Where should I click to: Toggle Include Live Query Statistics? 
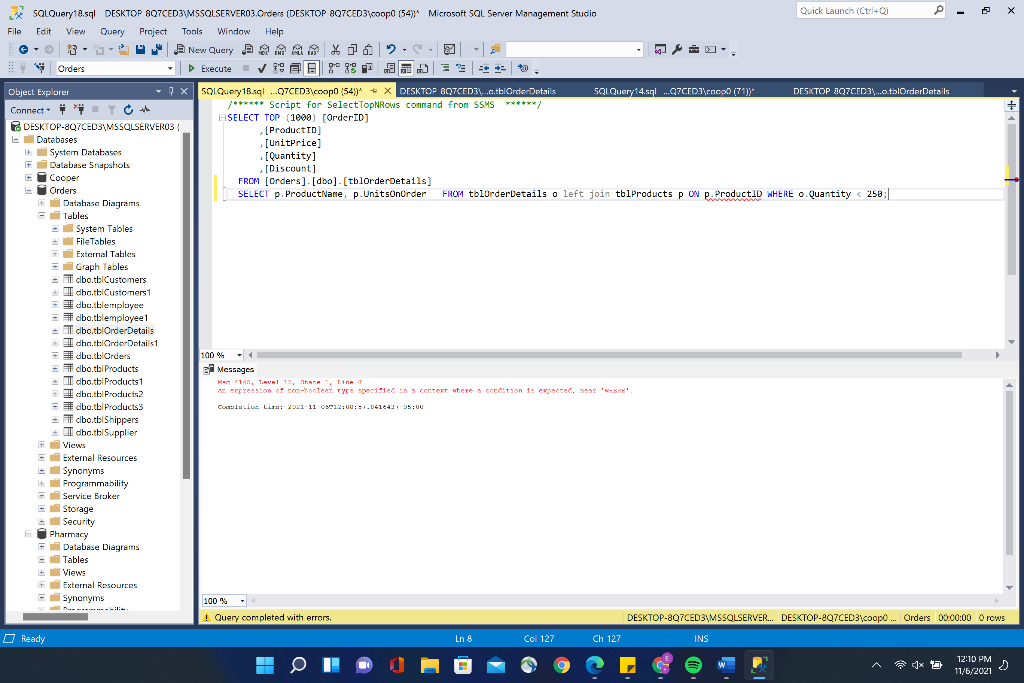(351, 69)
